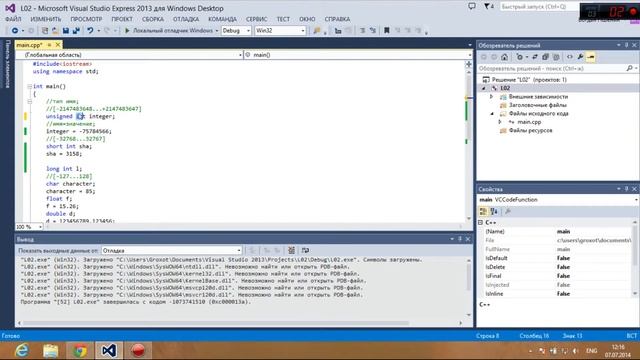Open File Explorer from the taskbar
The width and height of the screenshot is (640, 360).
51,351
